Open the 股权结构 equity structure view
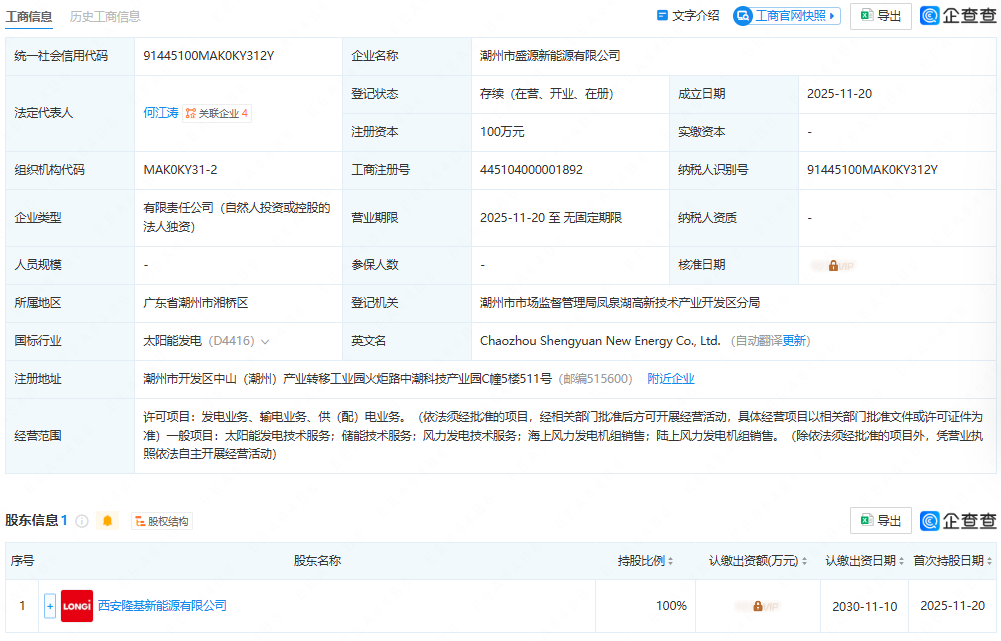 (161, 521)
